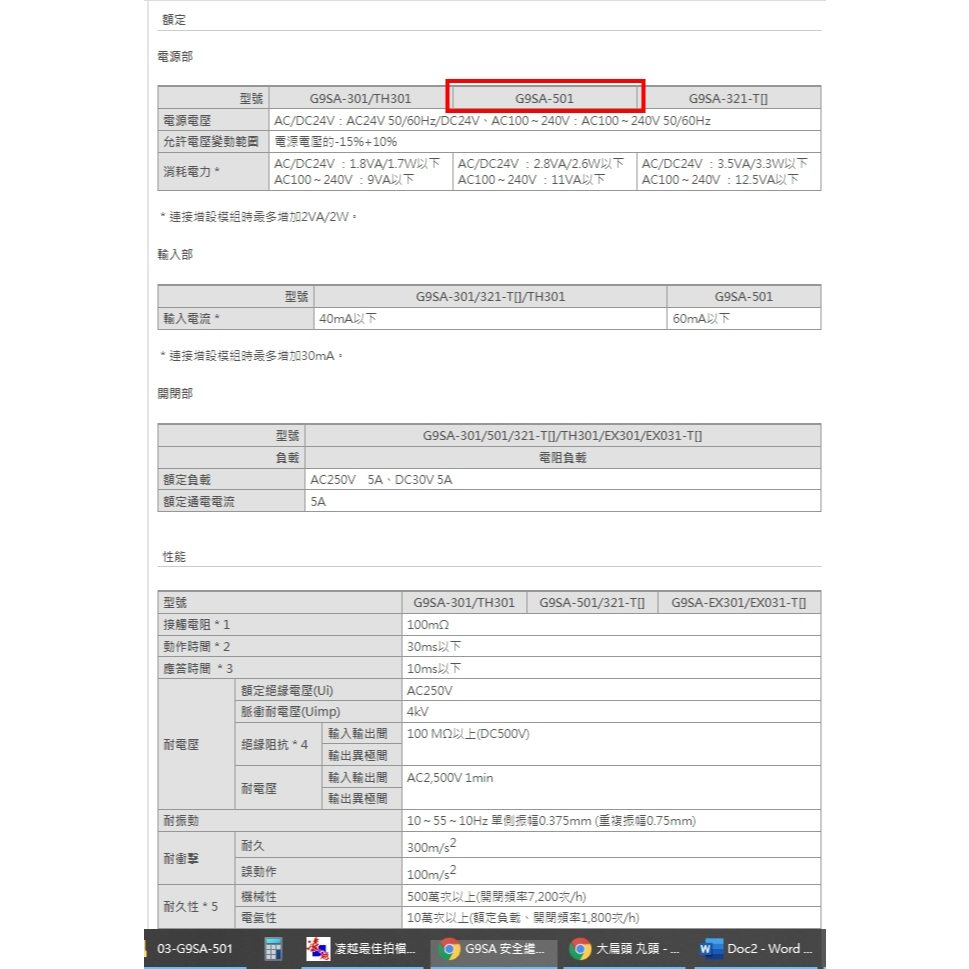Viewport: 969px width, 969px height.
Task: Select the AC250V 5A、DC30V 5A rated load cell
Action: pyautogui.click(x=381, y=480)
